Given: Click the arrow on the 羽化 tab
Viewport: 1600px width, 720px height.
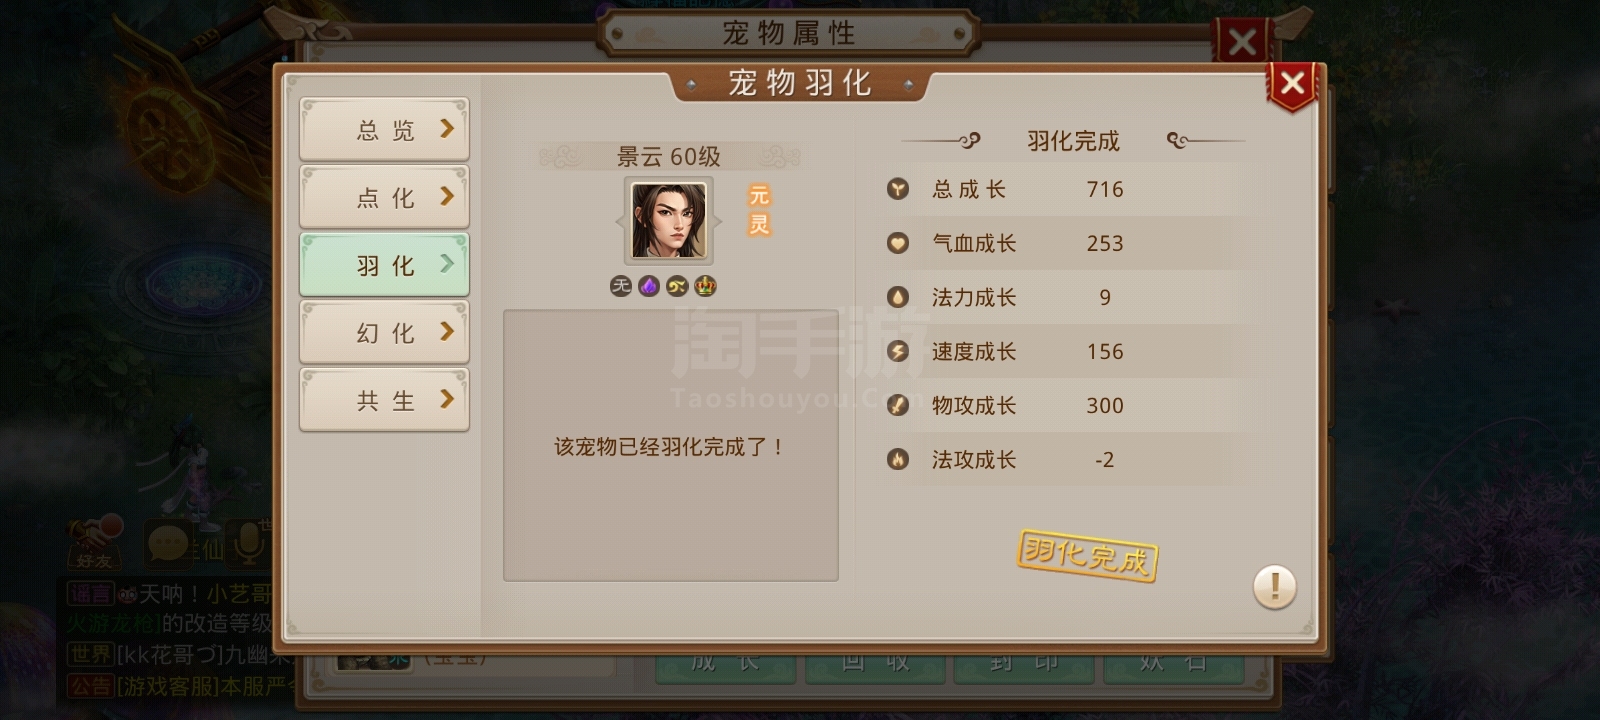Looking at the screenshot, I should pyautogui.click(x=447, y=264).
